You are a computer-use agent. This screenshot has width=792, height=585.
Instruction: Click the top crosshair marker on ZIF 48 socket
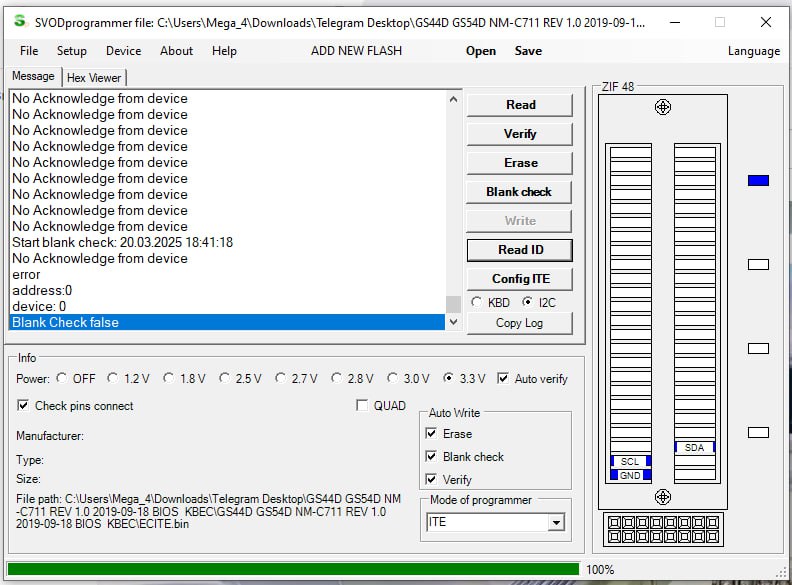pyautogui.click(x=662, y=107)
